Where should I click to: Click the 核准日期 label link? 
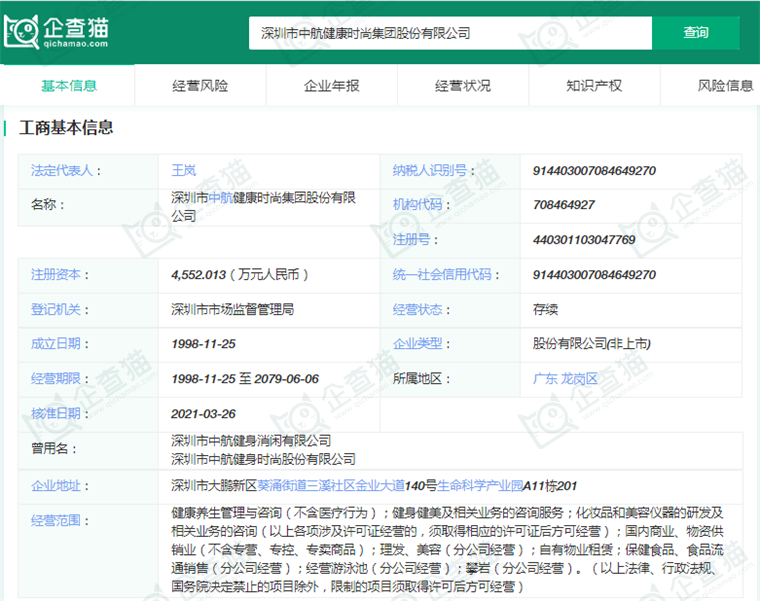(56, 413)
